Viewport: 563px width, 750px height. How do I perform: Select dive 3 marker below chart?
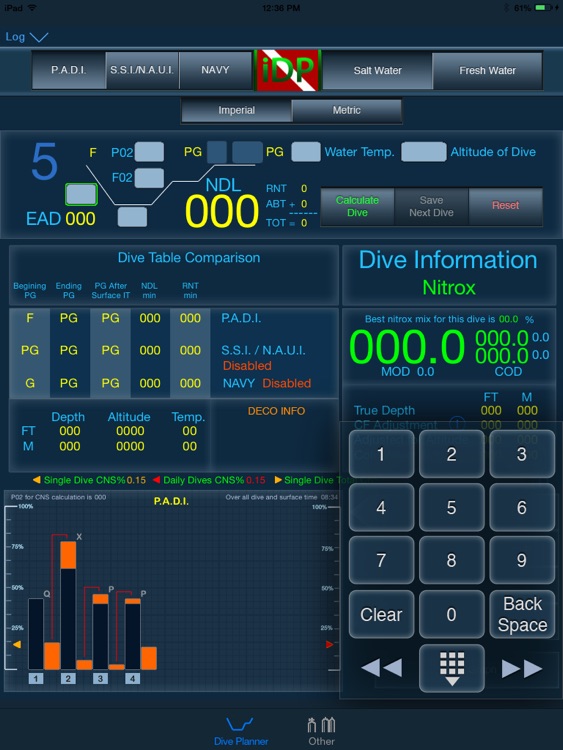(x=100, y=678)
